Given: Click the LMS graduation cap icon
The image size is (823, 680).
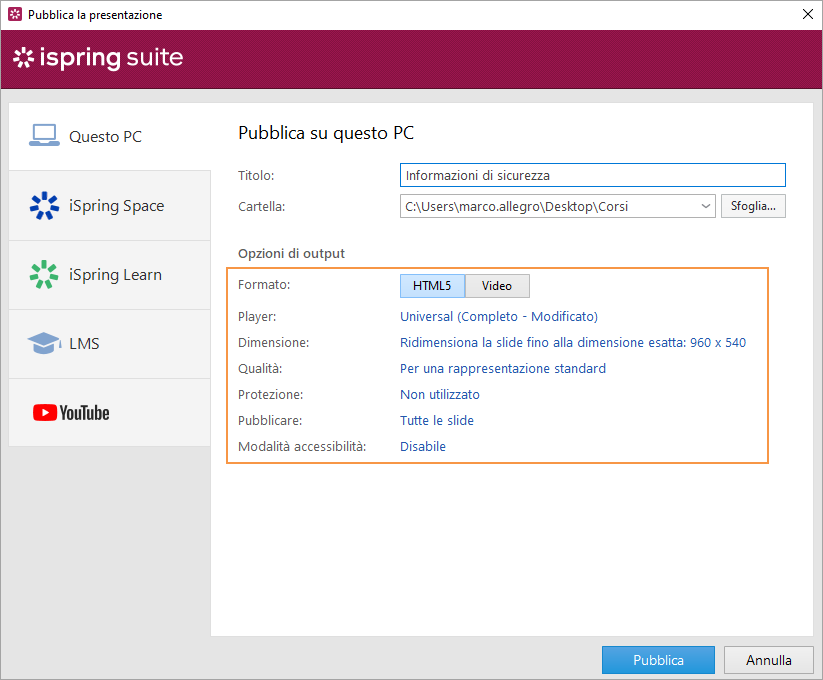Looking at the screenshot, I should 44,343.
